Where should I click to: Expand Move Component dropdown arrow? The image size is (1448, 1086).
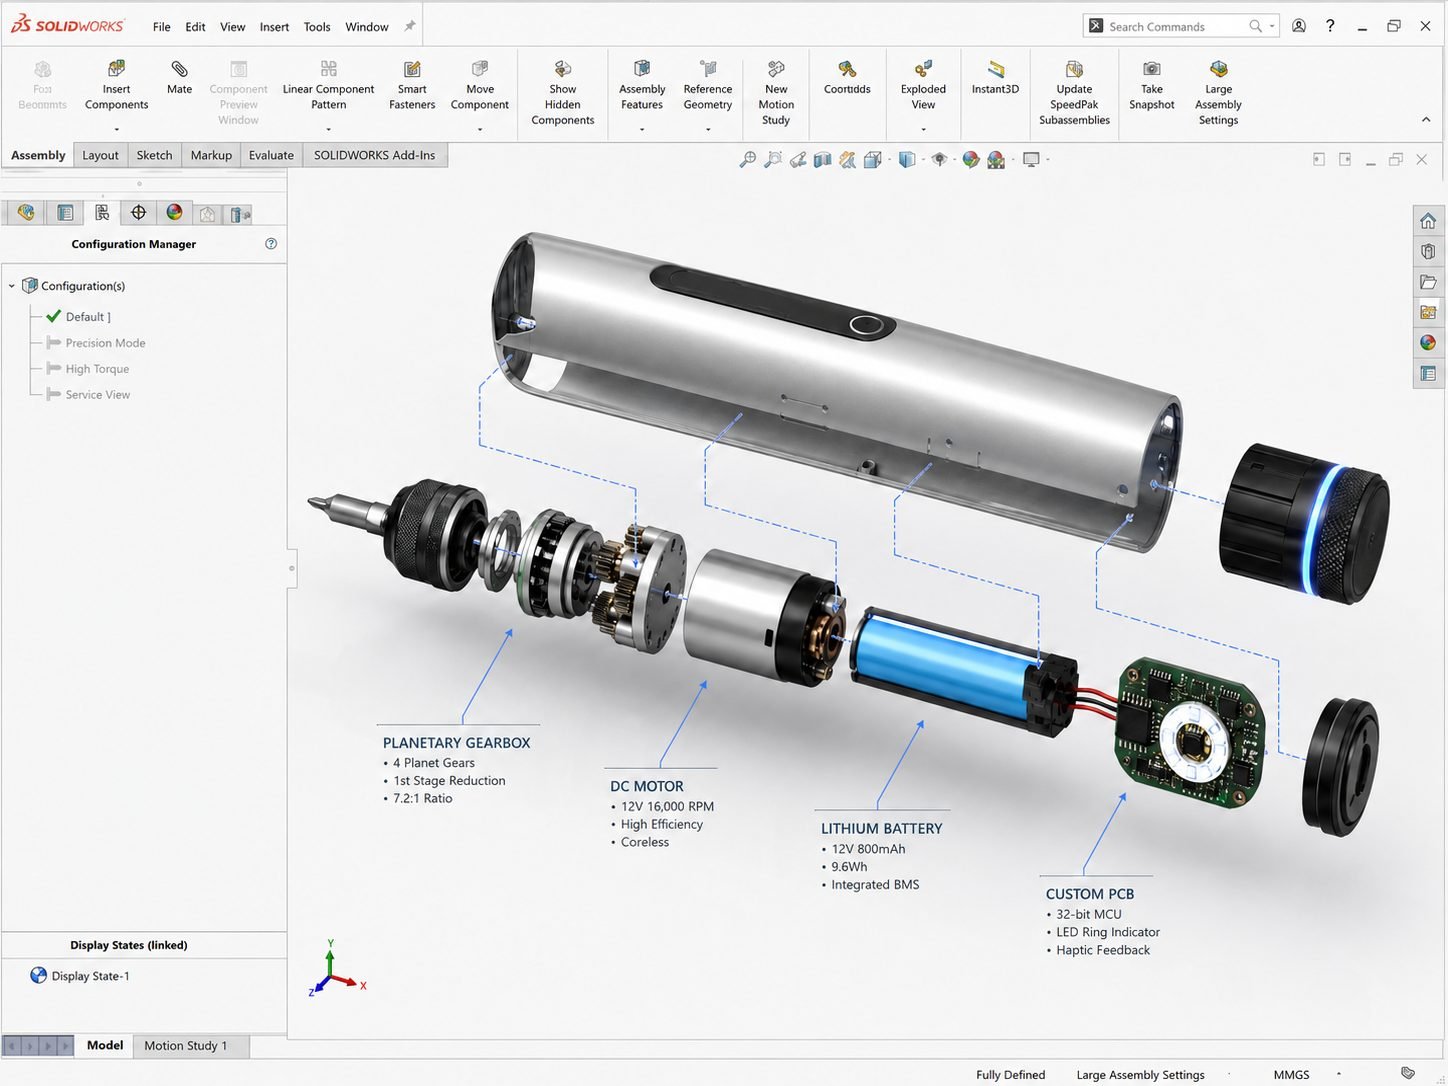(479, 129)
